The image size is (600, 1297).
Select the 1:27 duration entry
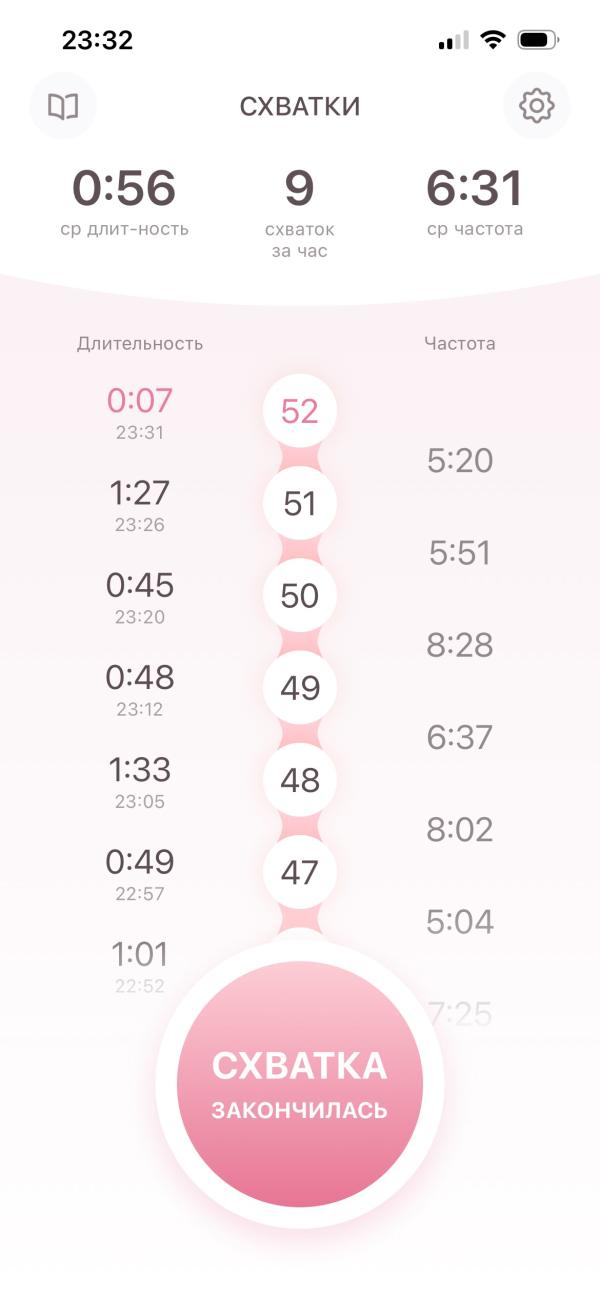140,493
